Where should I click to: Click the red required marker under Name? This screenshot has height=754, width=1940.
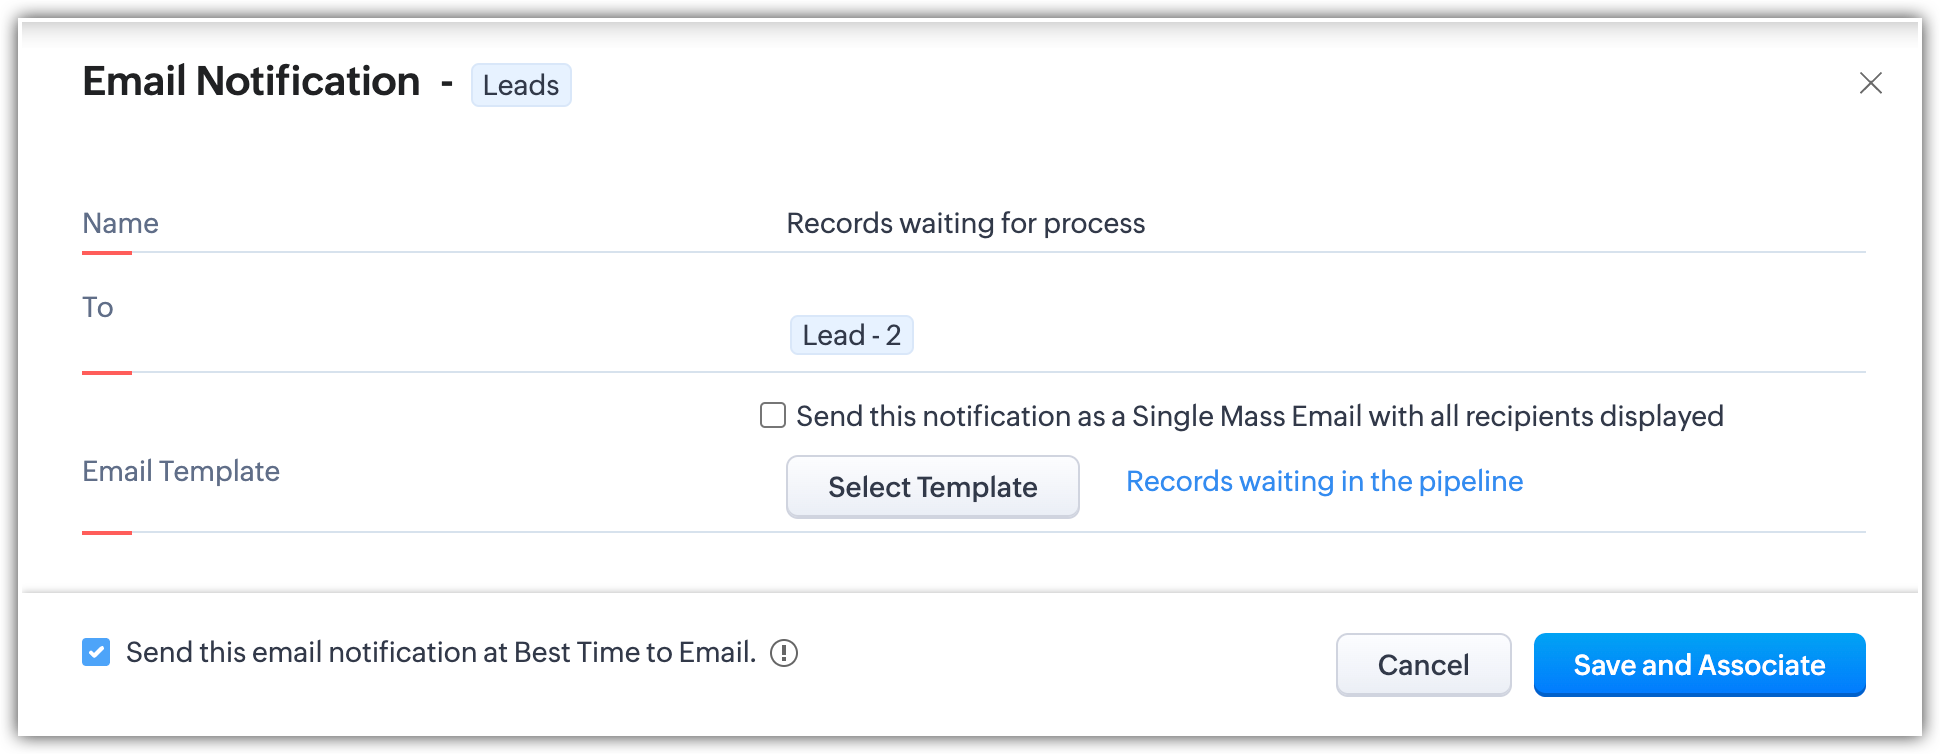(107, 253)
